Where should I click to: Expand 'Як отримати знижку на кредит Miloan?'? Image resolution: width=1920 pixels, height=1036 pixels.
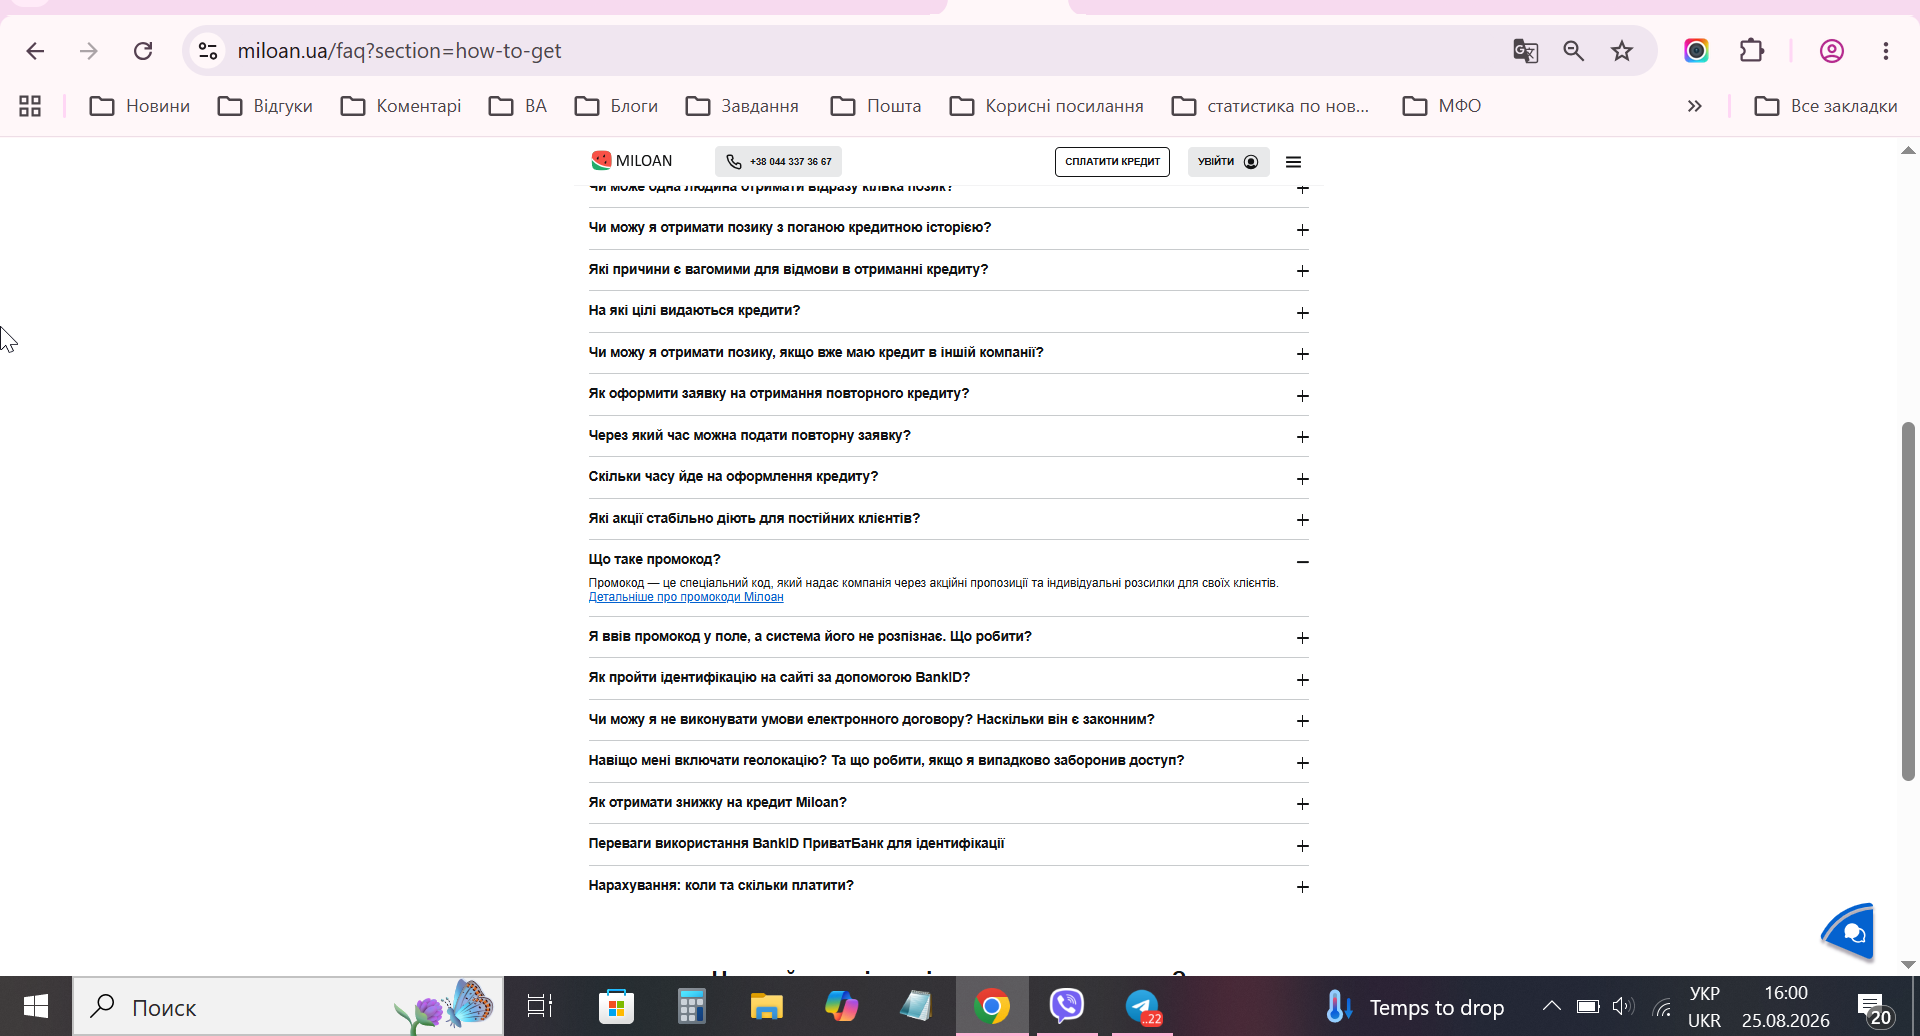click(948, 803)
